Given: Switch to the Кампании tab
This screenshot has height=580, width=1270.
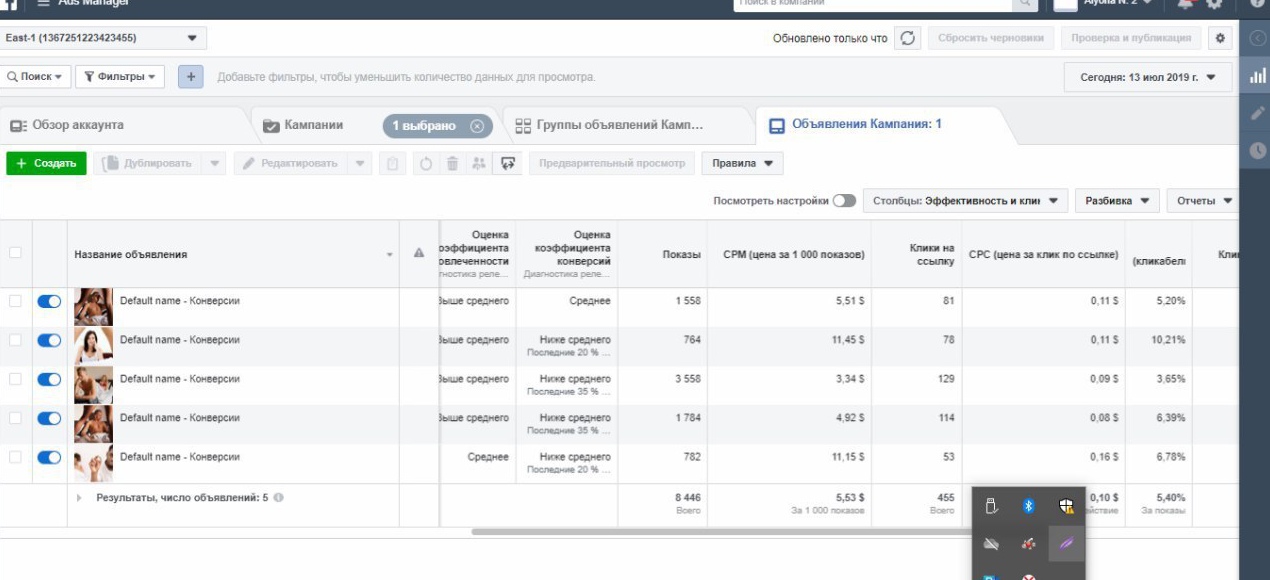Looking at the screenshot, I should click(314, 126).
